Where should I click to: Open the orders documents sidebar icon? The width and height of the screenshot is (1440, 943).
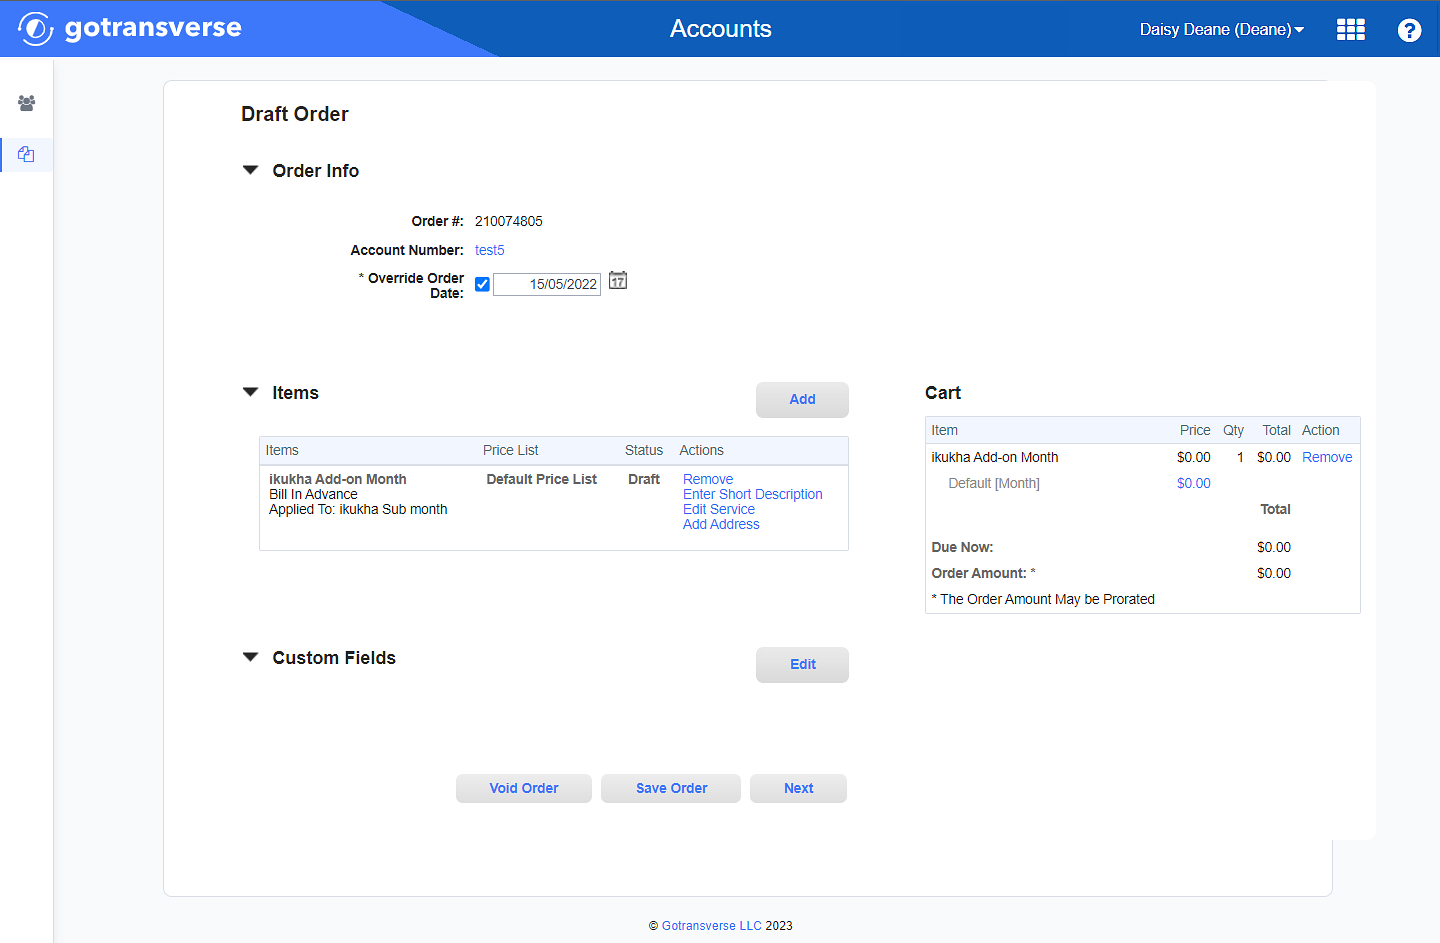tap(26, 154)
